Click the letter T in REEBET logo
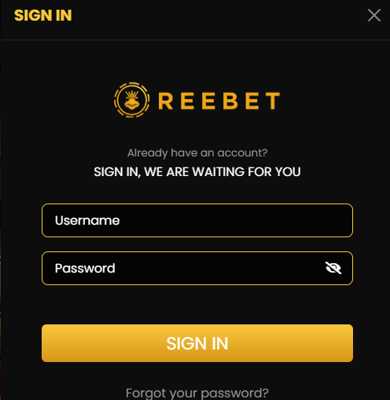This screenshot has width=390, height=400. tap(273, 101)
